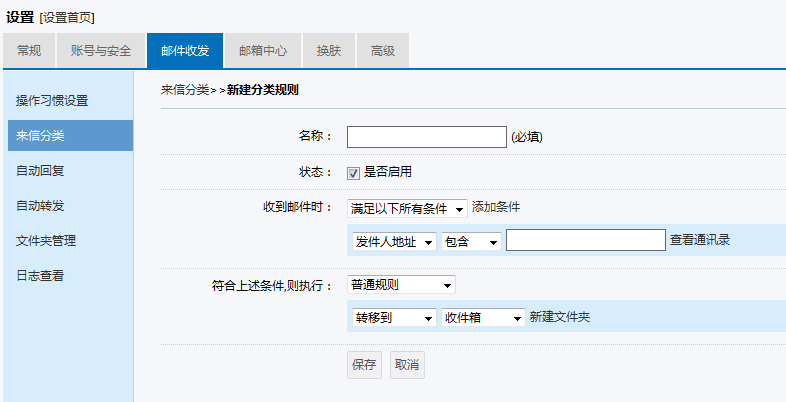The height and width of the screenshot is (402, 786).
Task: Open 文件夹管理 in the sidebar
Action: coord(70,241)
